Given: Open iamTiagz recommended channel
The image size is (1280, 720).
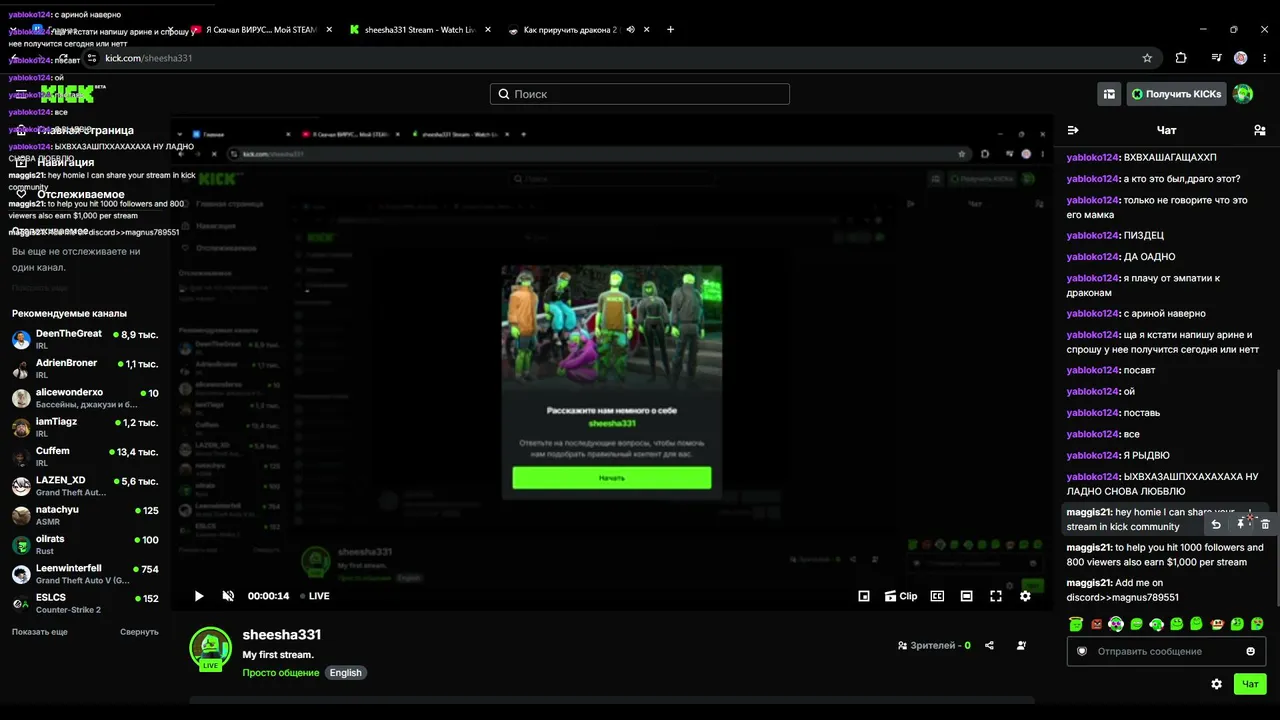Looking at the screenshot, I should coord(85,427).
